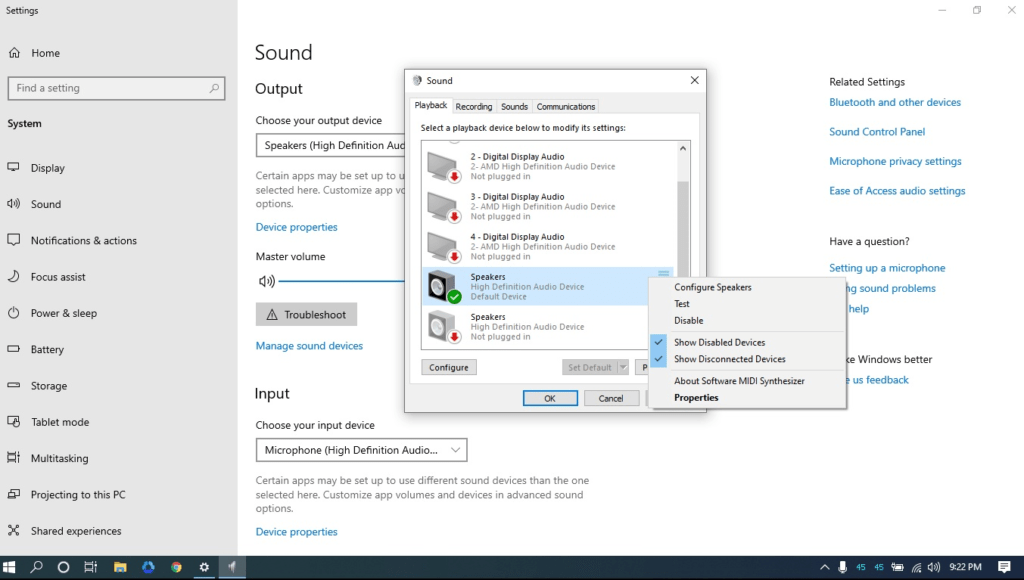Click the volume speaker icon in the taskbar
This screenshot has height=580, width=1024.
(x=934, y=566)
